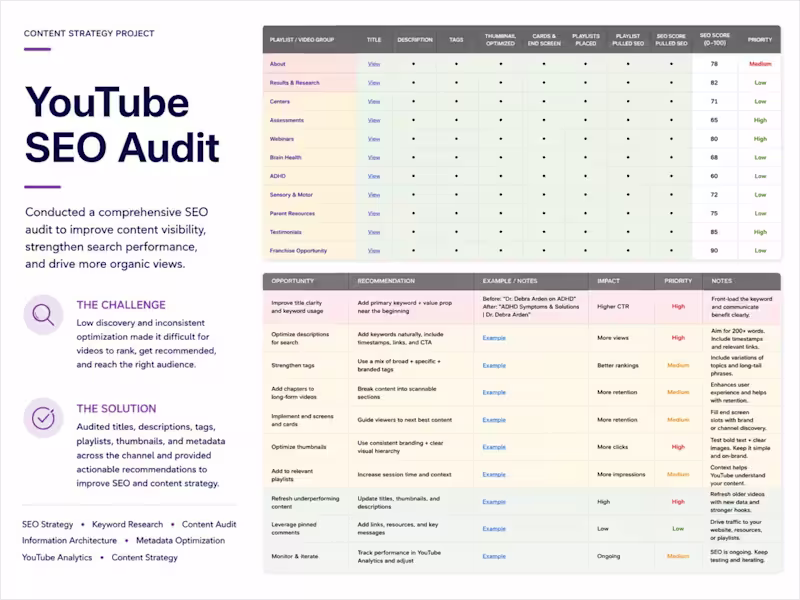Open the Example link for Leverage pinned comments
Viewport: 800px width, 600px height.
494,529
